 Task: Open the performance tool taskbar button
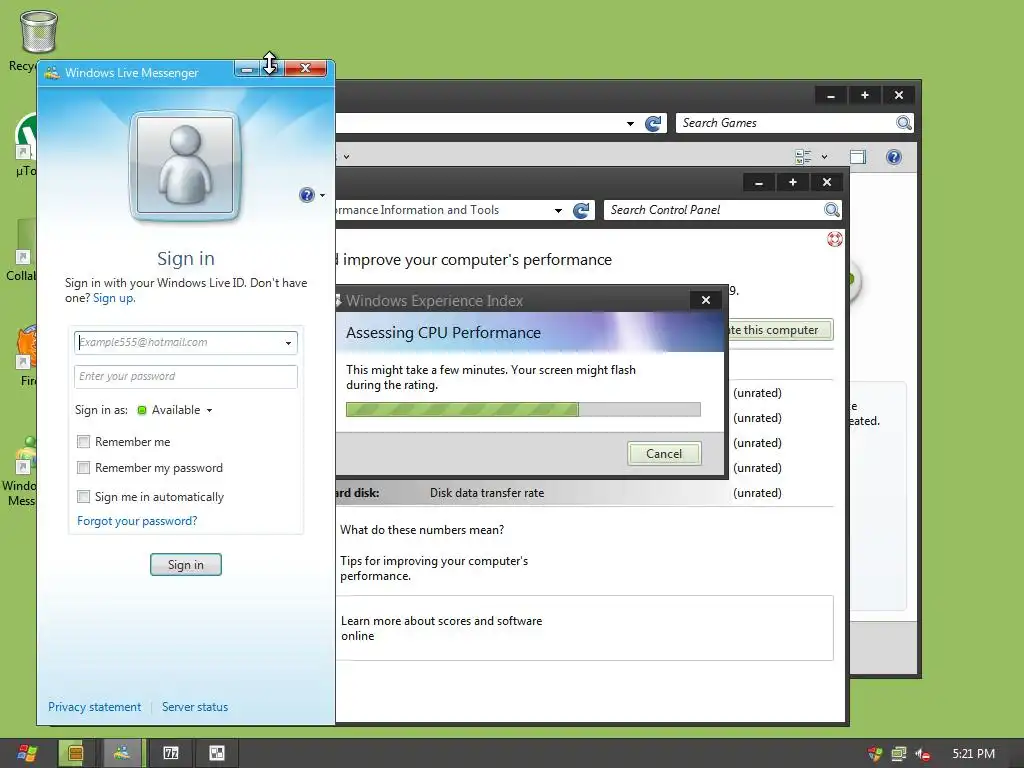pyautogui.click(x=217, y=753)
